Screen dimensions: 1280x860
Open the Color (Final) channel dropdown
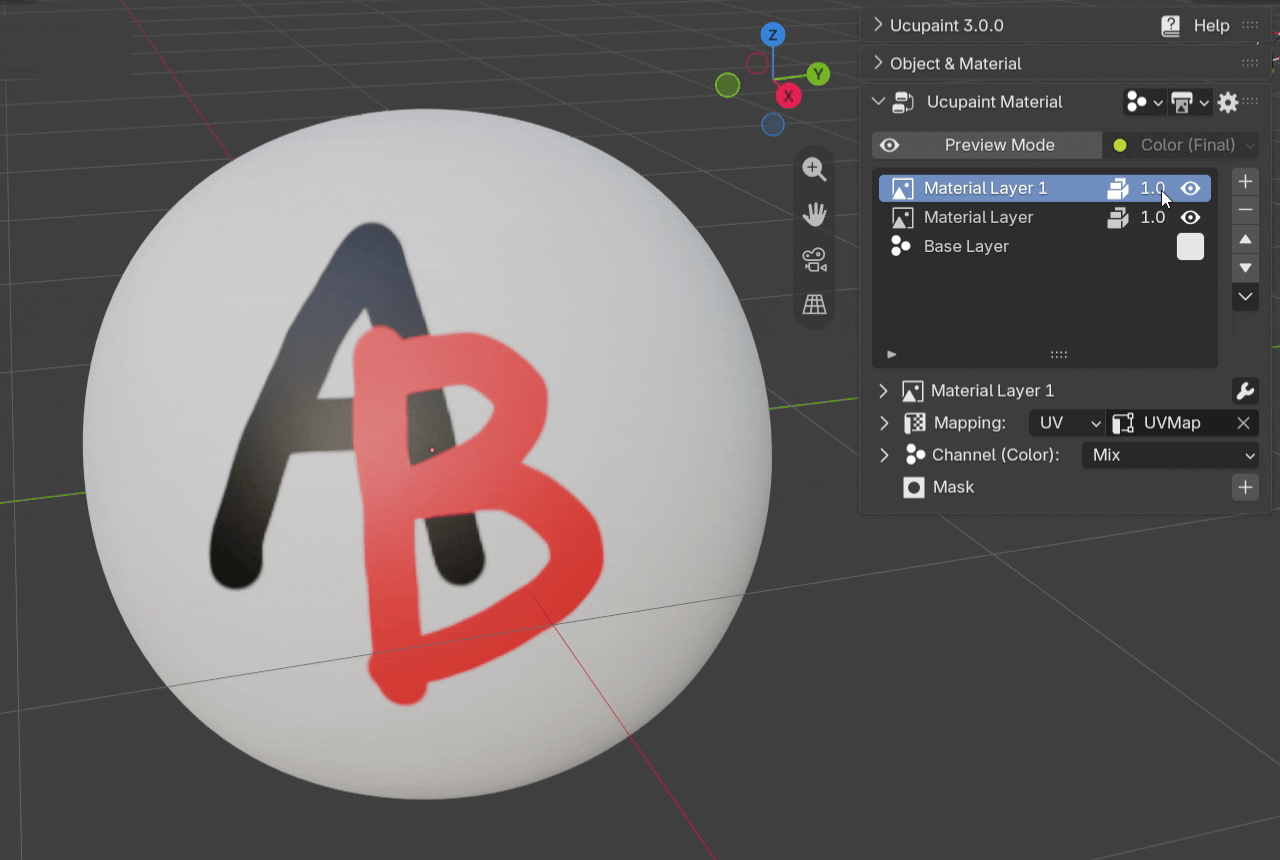(1181, 145)
